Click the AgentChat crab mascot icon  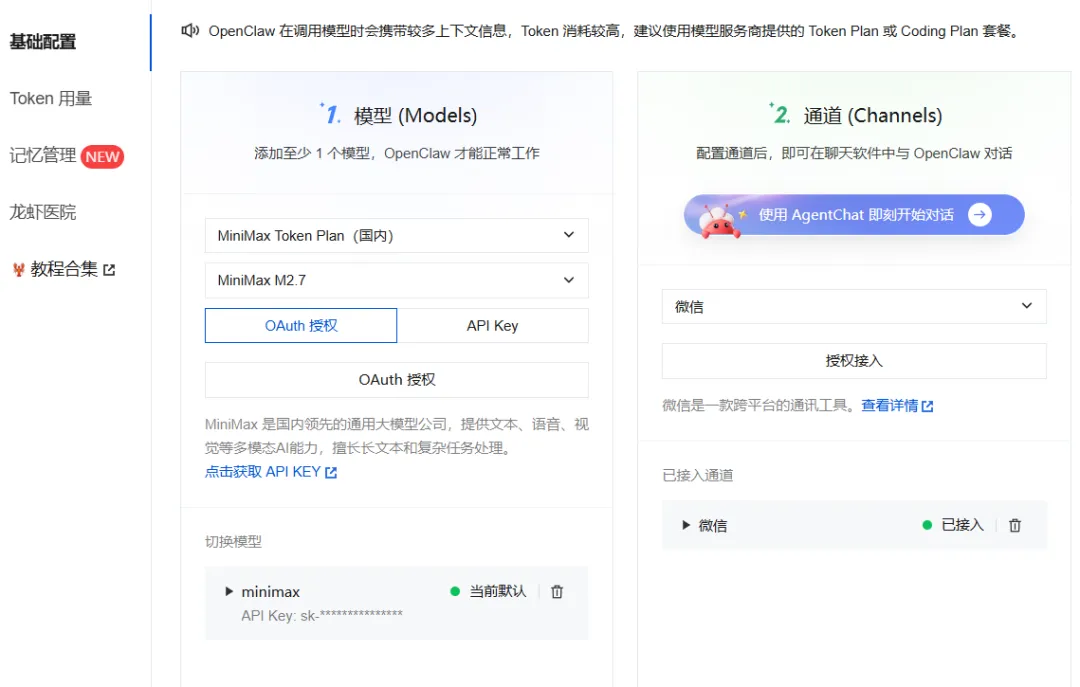(x=718, y=221)
